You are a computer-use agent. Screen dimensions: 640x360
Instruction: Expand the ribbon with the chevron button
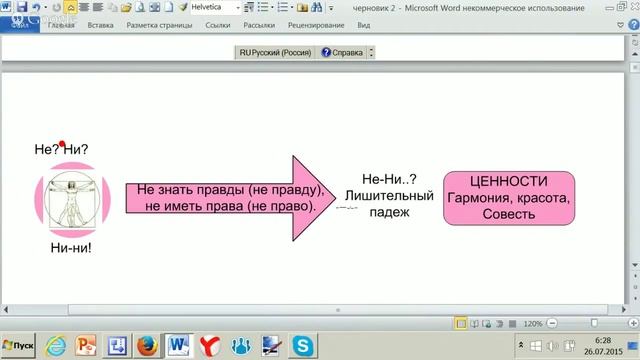click(x=620, y=25)
